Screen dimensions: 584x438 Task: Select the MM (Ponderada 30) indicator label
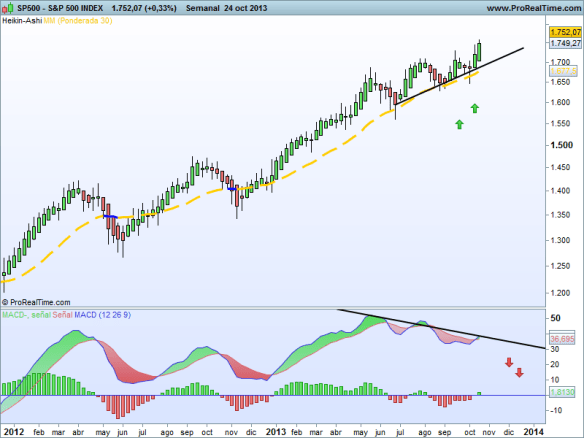coord(78,20)
